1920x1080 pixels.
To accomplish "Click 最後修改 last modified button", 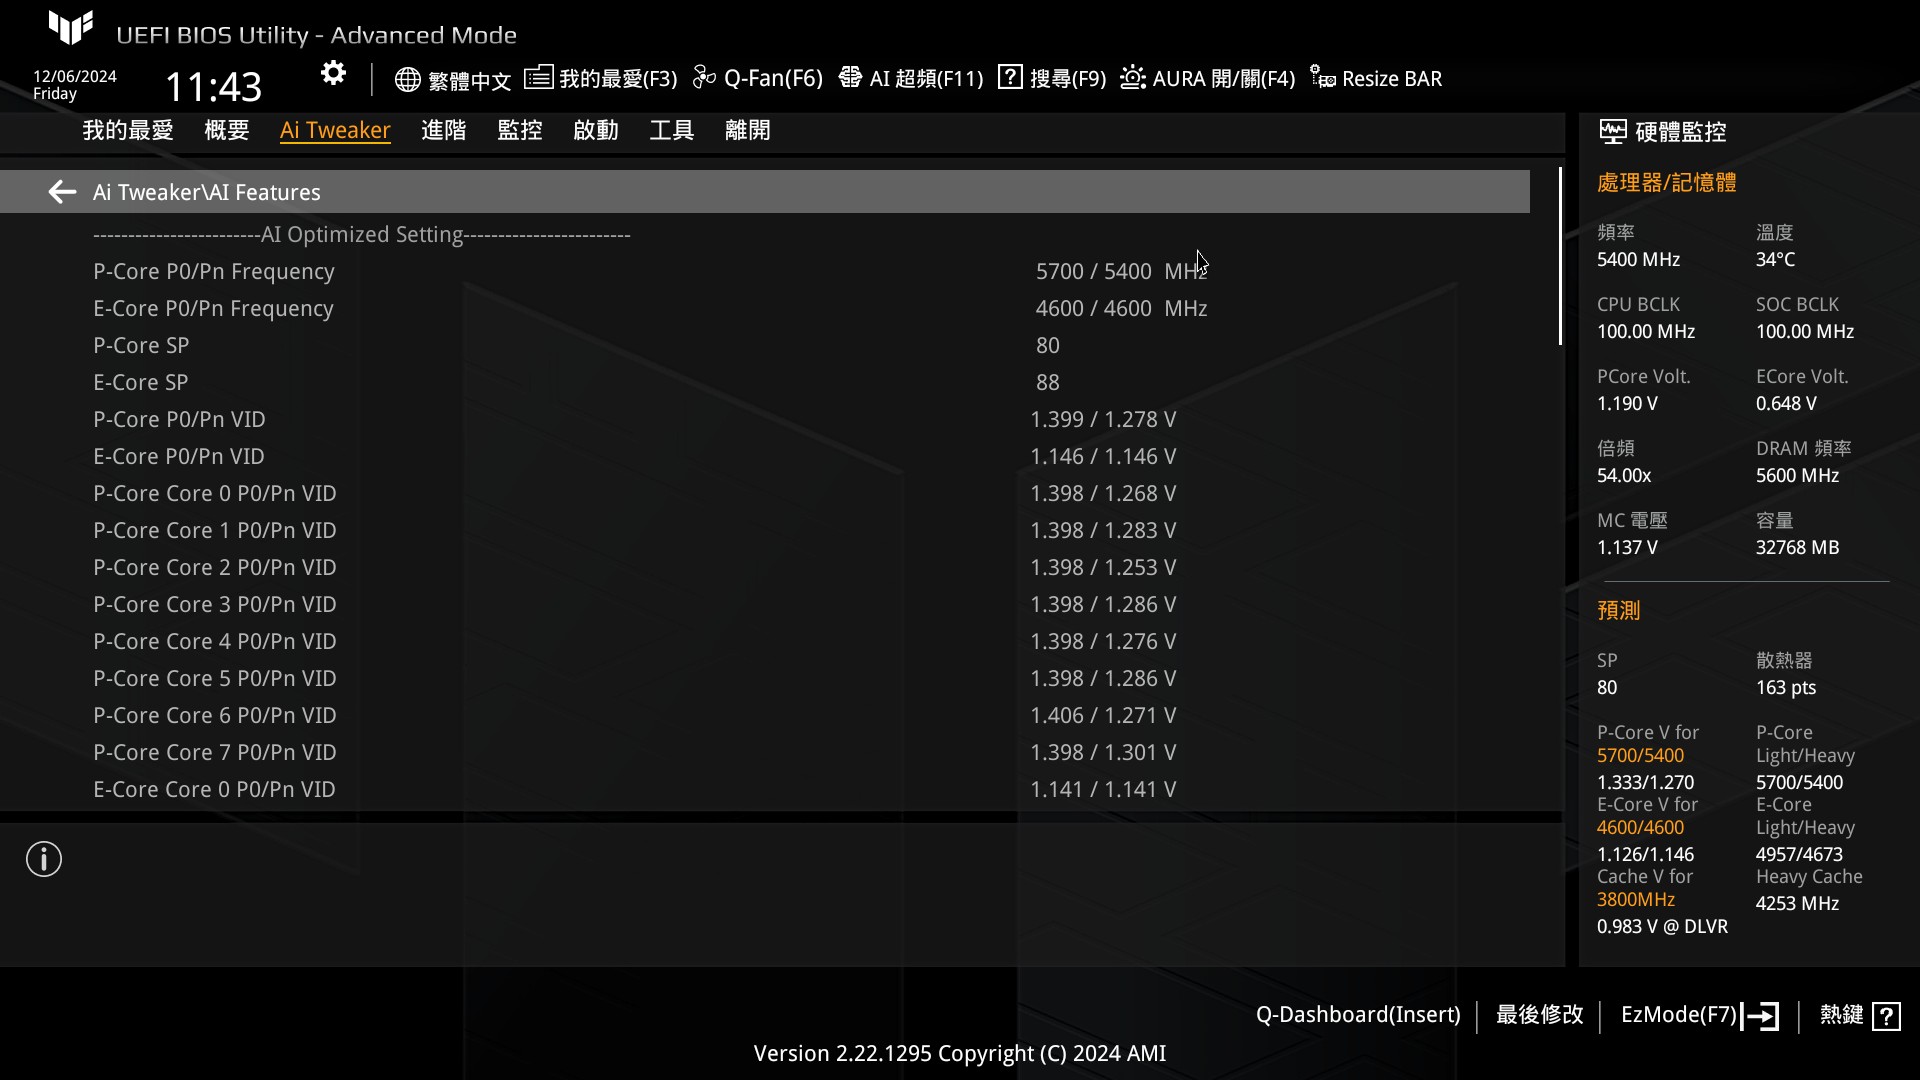I will tap(1539, 1015).
